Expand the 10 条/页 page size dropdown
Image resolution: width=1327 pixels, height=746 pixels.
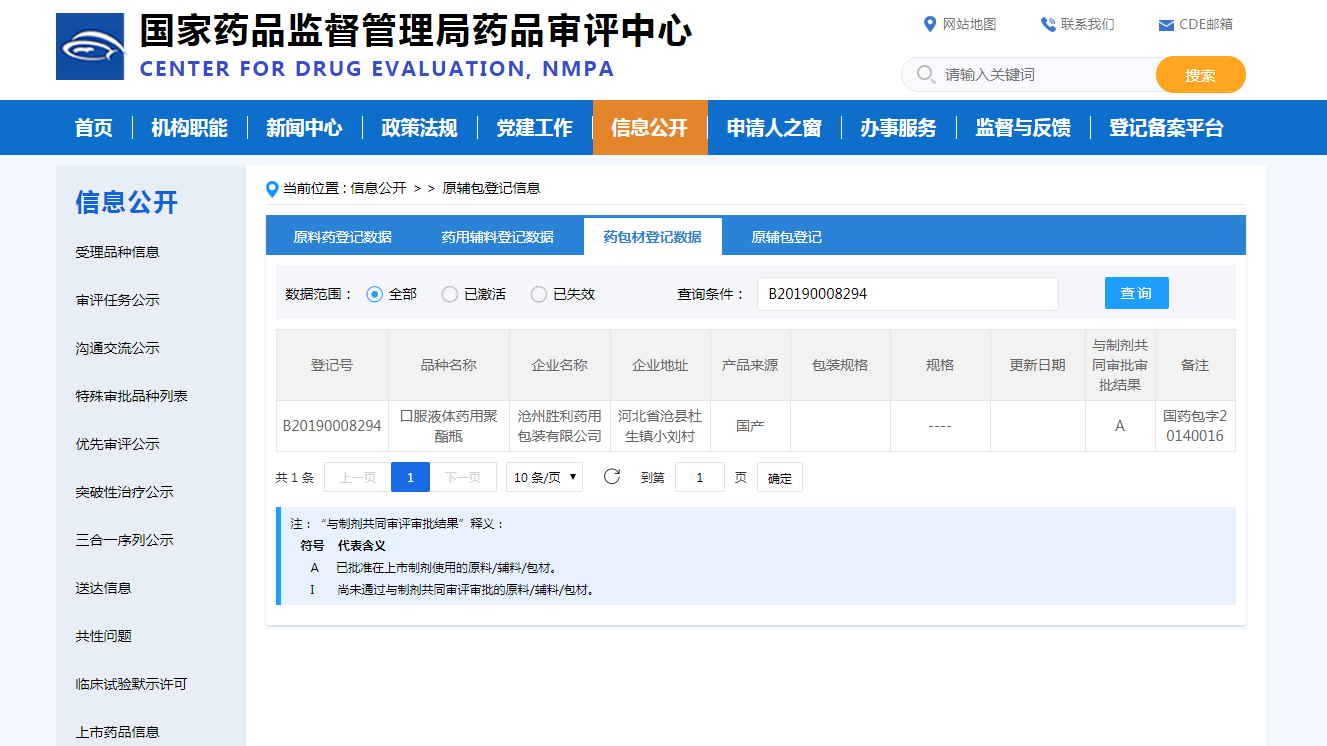[544, 477]
